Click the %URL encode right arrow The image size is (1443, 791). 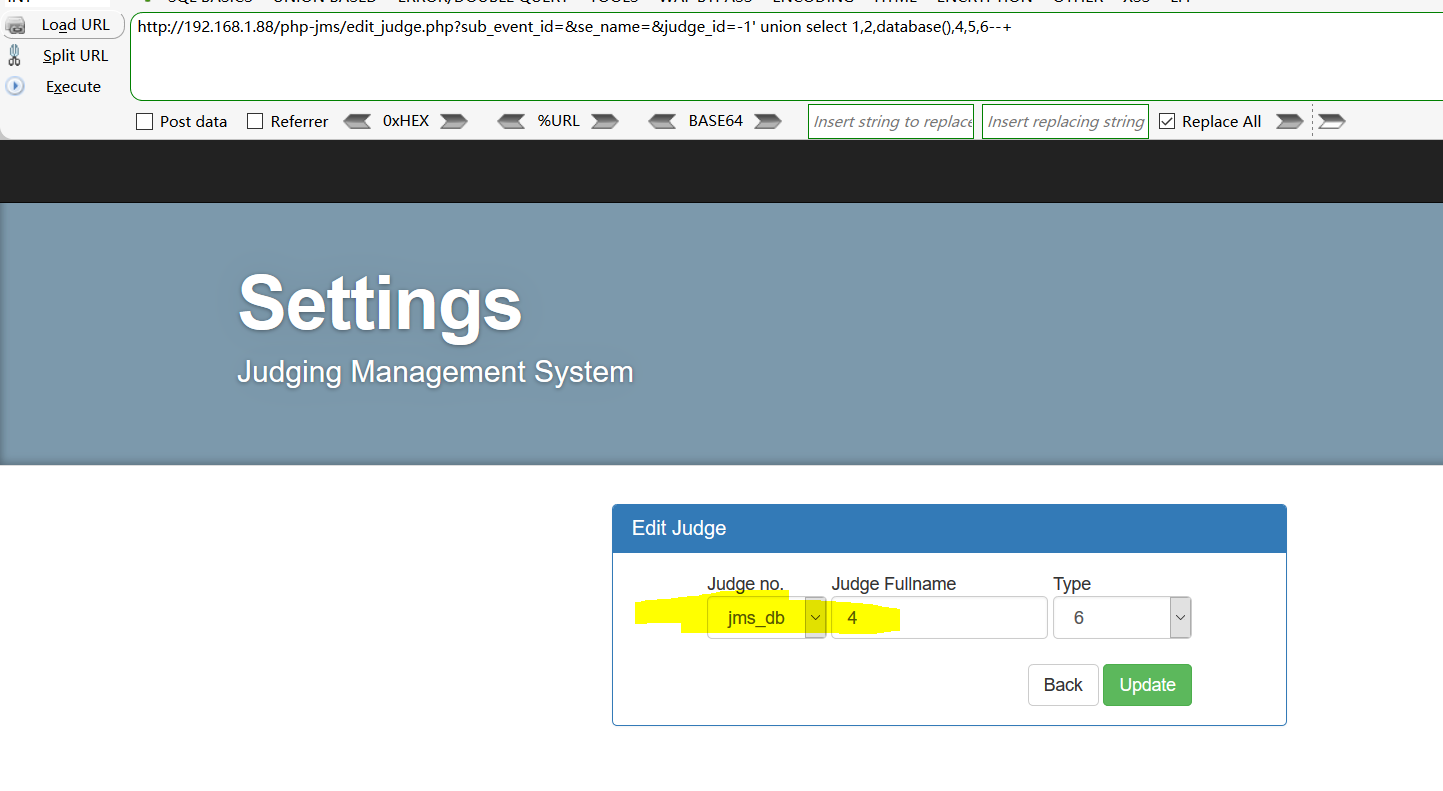pyautogui.click(x=605, y=121)
